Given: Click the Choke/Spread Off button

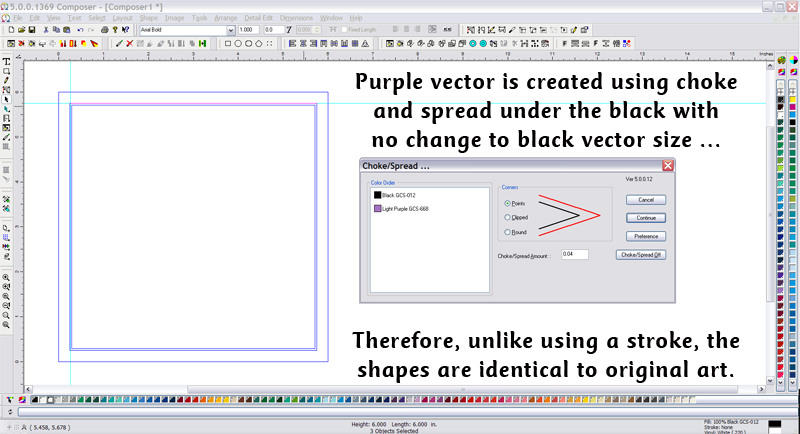Looking at the screenshot, I should [x=641, y=254].
